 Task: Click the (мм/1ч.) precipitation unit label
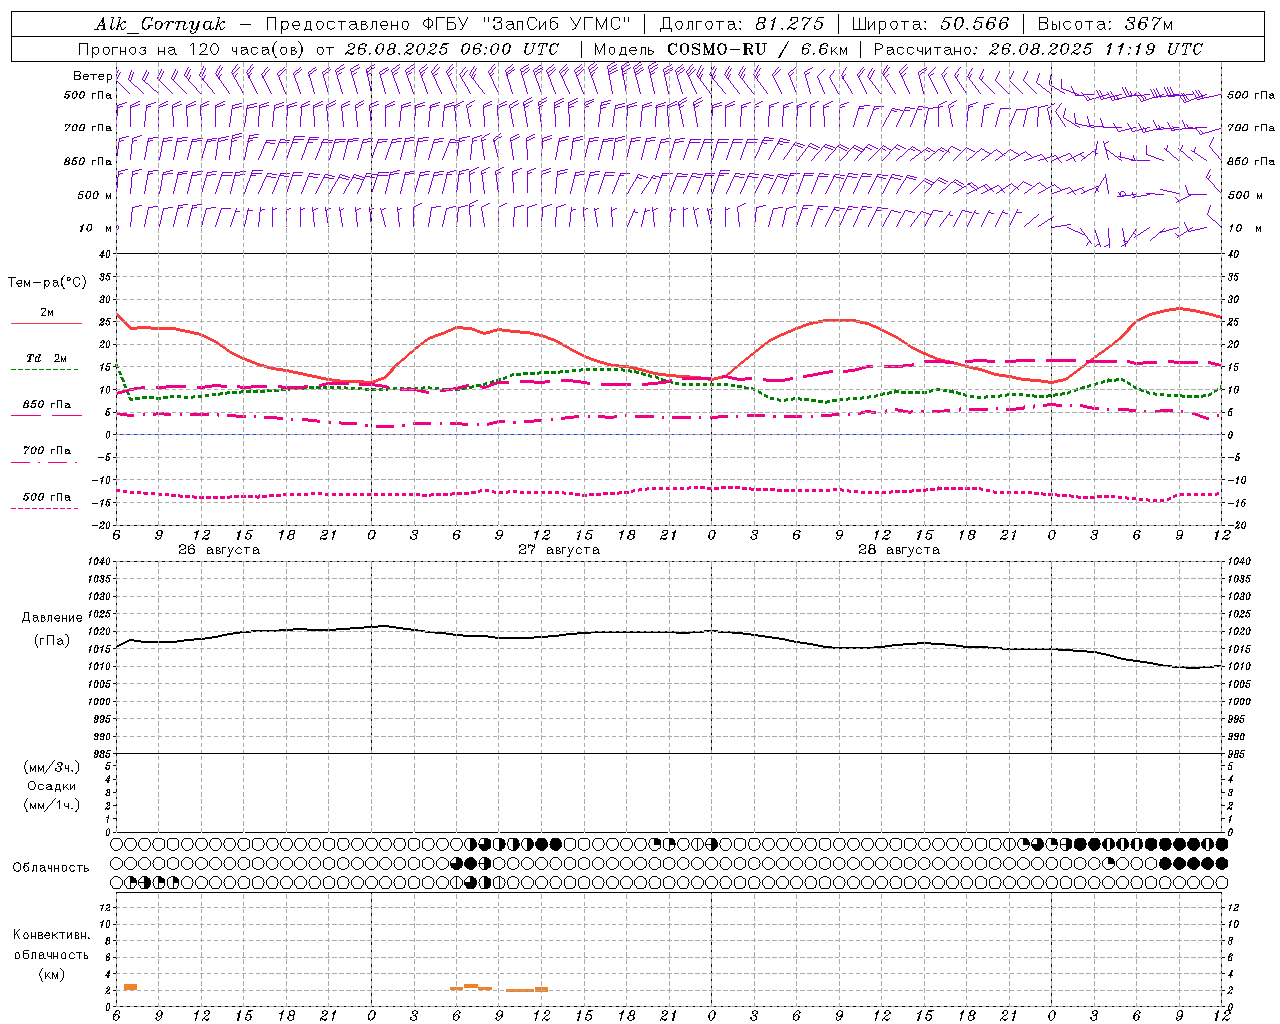coord(51,805)
